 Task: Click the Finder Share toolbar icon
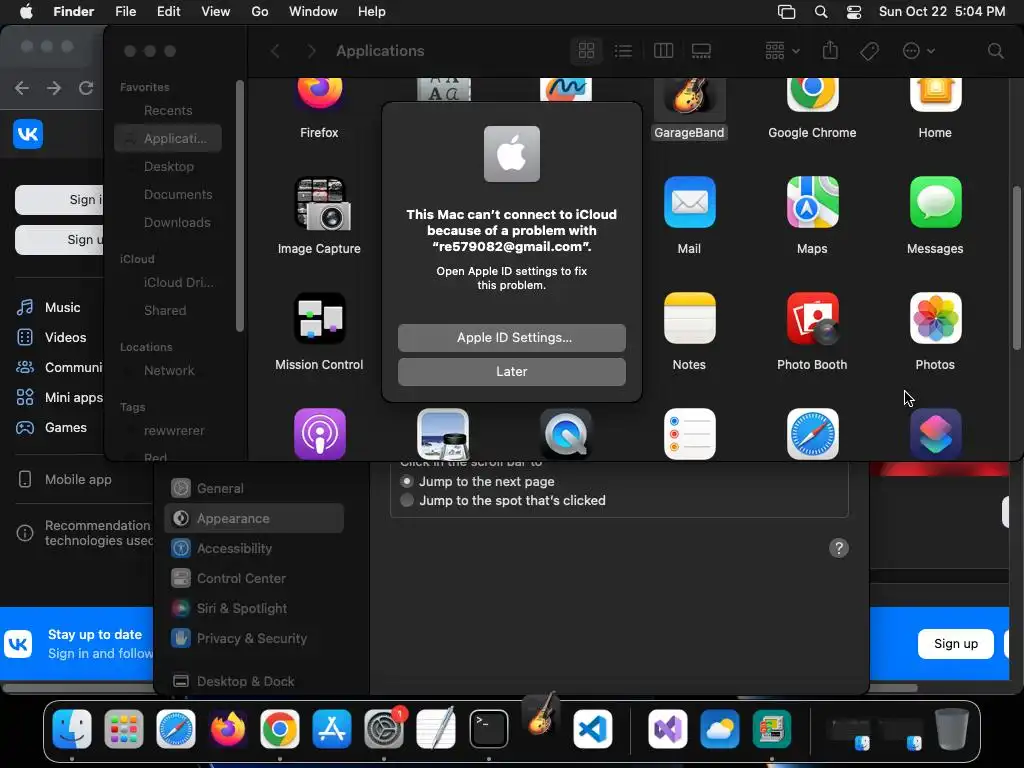[830, 50]
